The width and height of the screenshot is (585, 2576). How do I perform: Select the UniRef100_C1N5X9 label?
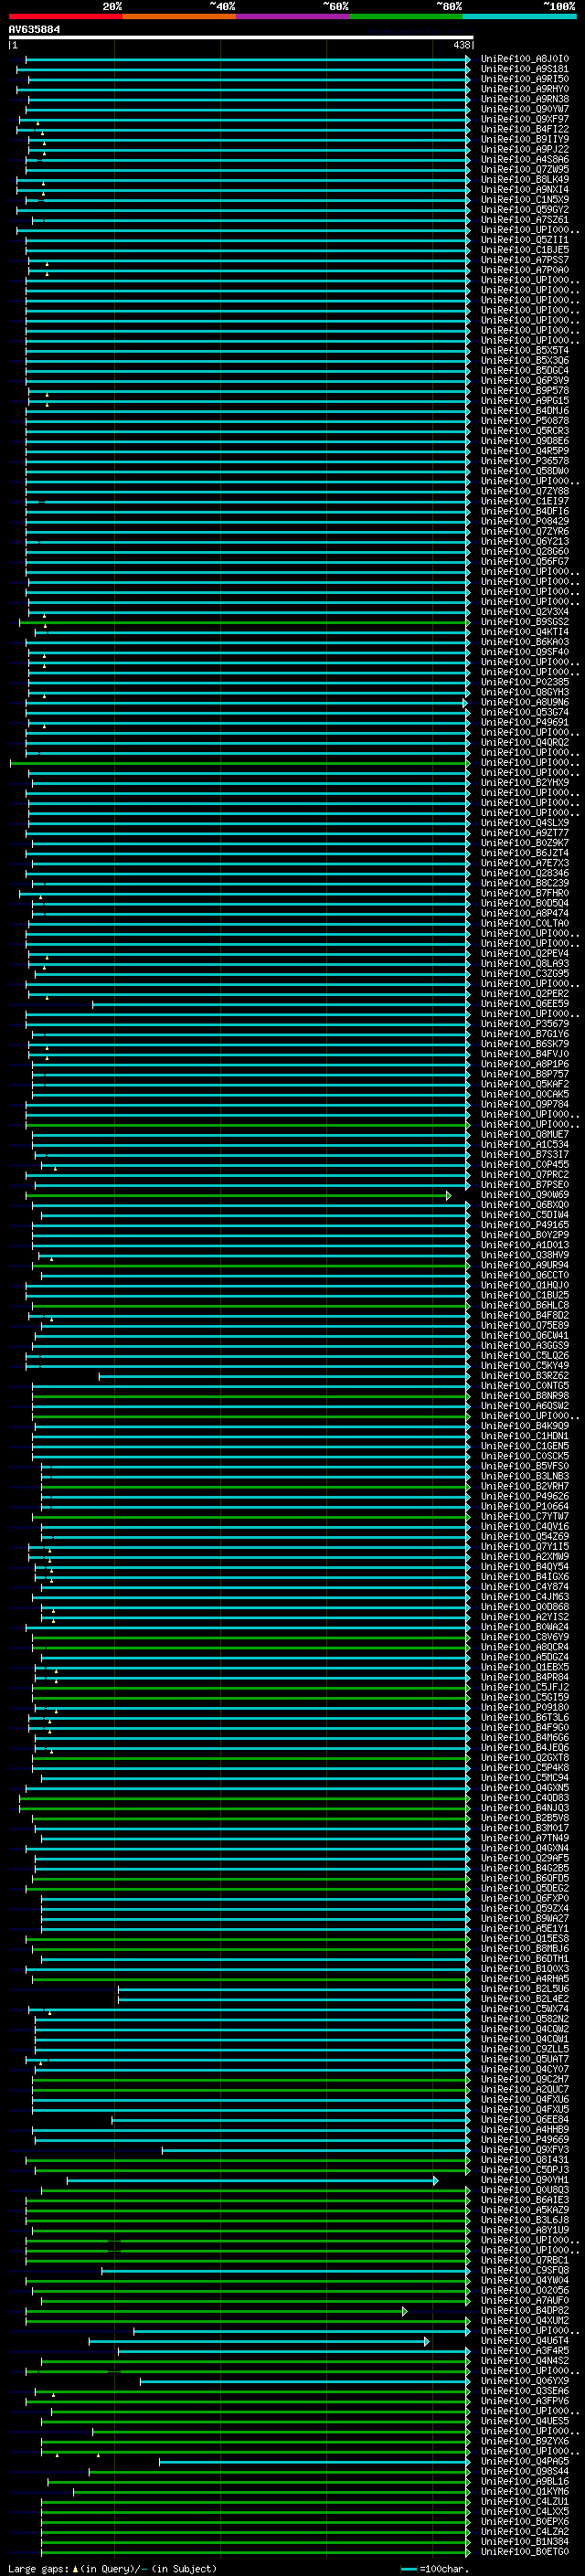[525, 200]
